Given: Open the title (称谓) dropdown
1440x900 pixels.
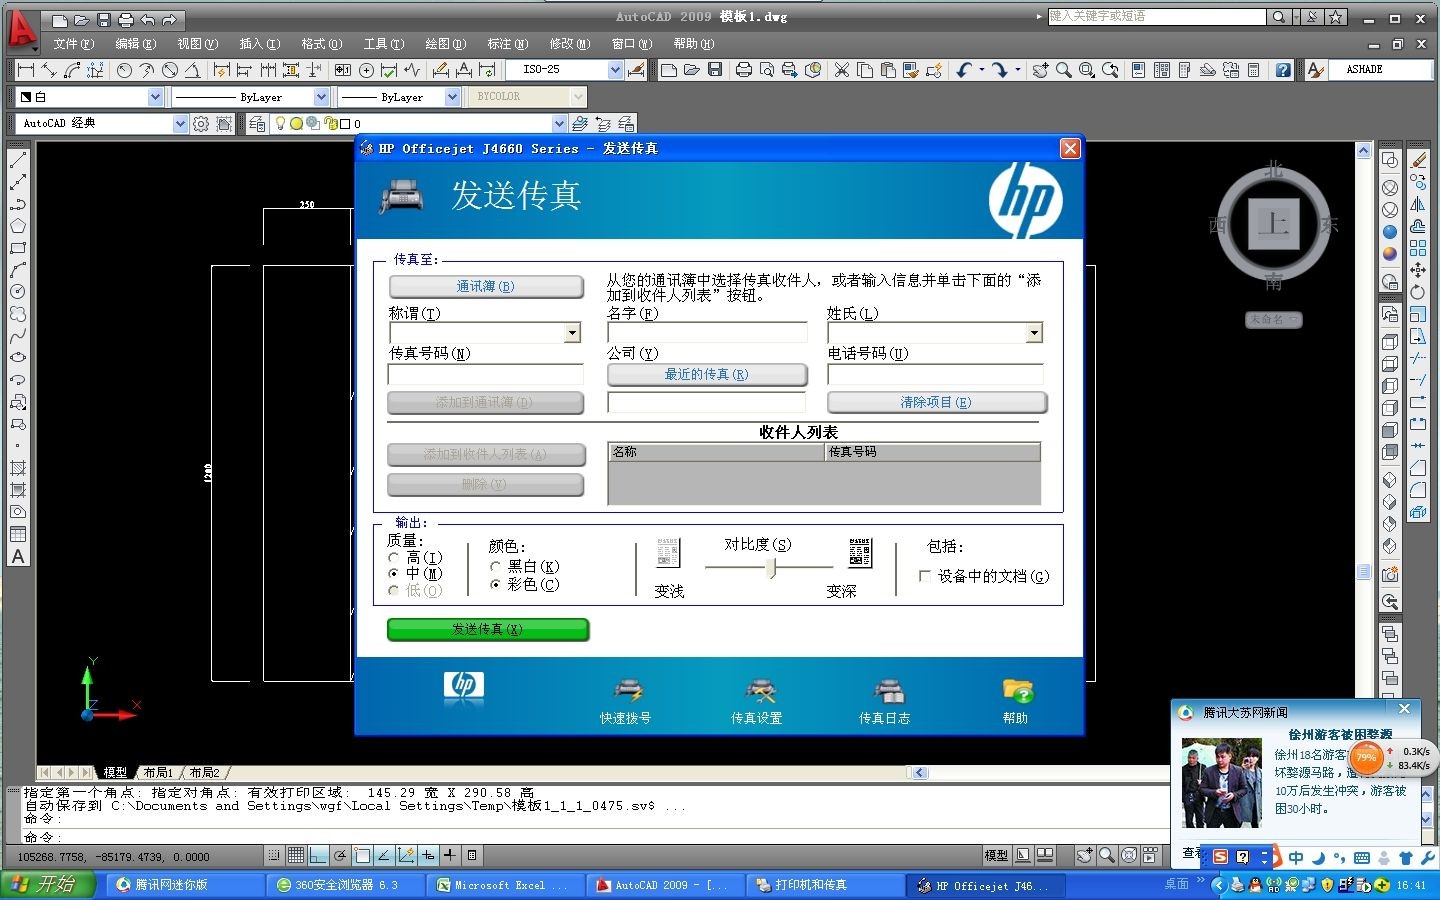Looking at the screenshot, I should pos(573,333).
